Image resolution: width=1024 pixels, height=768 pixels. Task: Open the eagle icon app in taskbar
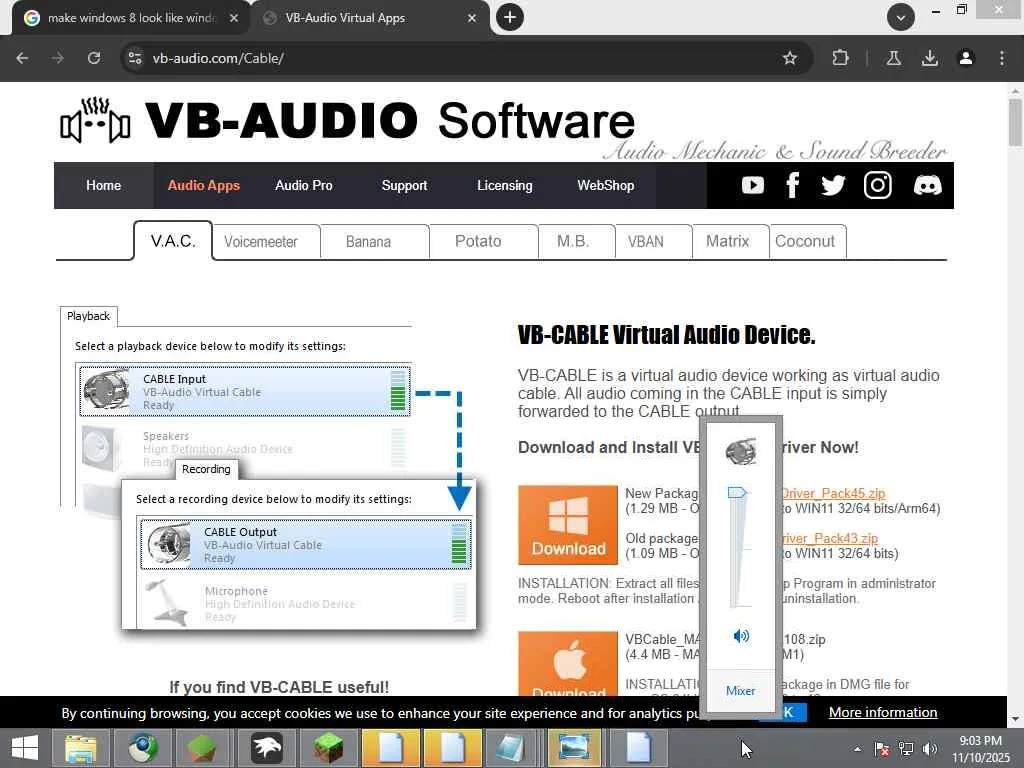266,747
